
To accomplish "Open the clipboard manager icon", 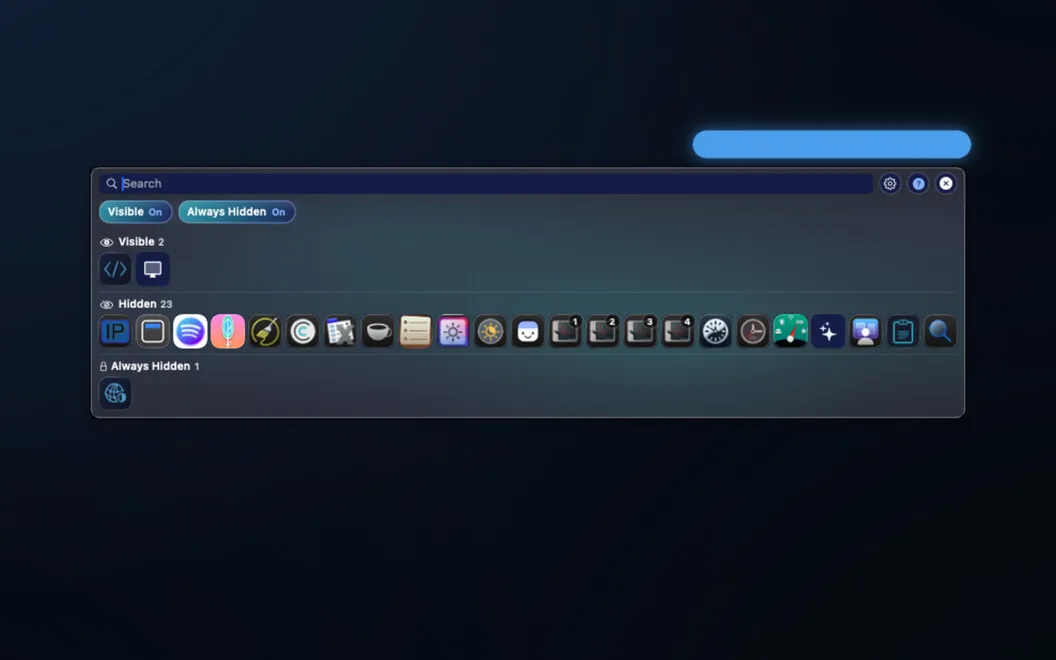I will click(902, 331).
